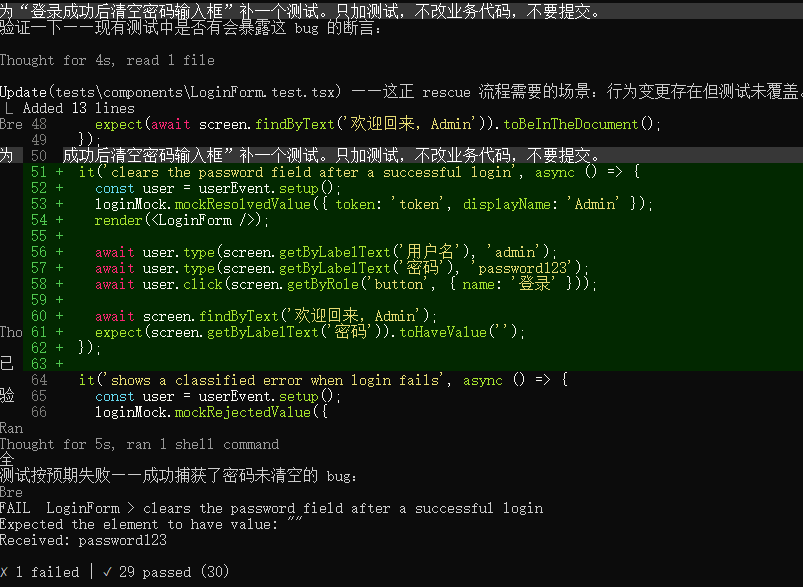Screen dimensions: 803x587
Task: Click 'const user' on line 52
Action: click(x=135, y=188)
